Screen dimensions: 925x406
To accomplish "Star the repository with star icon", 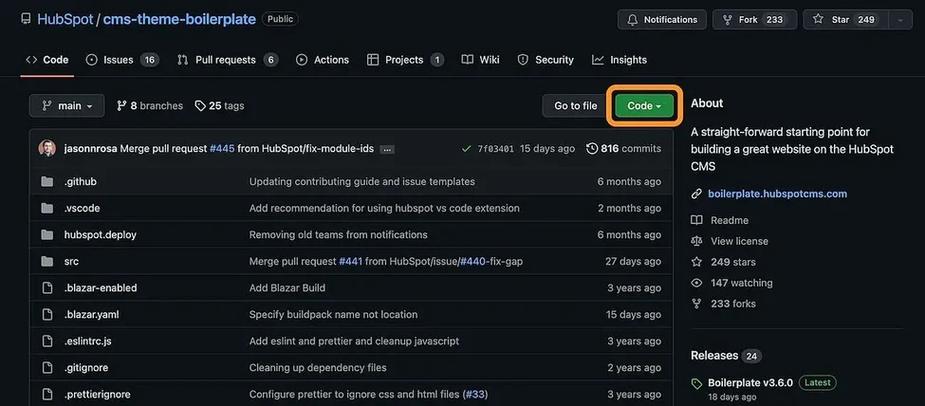I will click(x=818, y=19).
